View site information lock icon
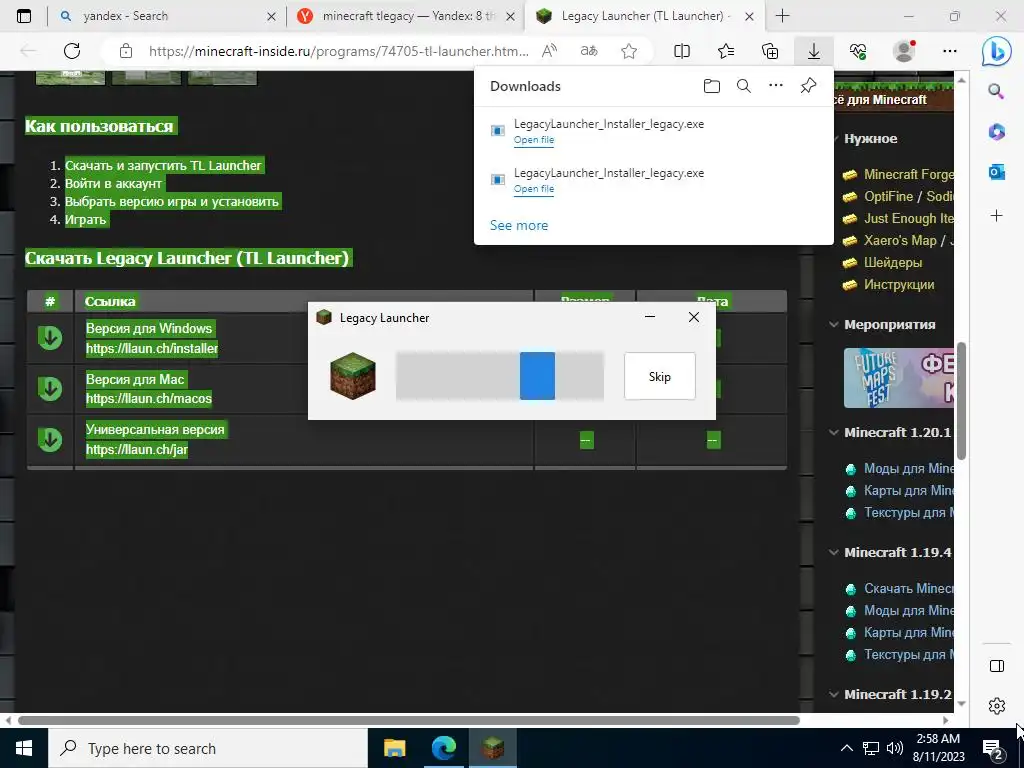 coord(126,51)
